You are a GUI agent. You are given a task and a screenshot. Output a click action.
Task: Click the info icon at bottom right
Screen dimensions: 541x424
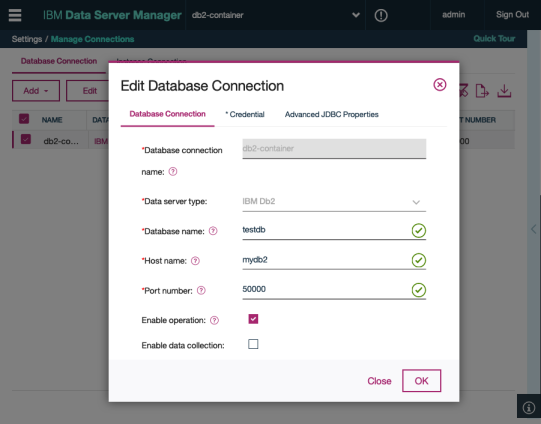(529, 407)
